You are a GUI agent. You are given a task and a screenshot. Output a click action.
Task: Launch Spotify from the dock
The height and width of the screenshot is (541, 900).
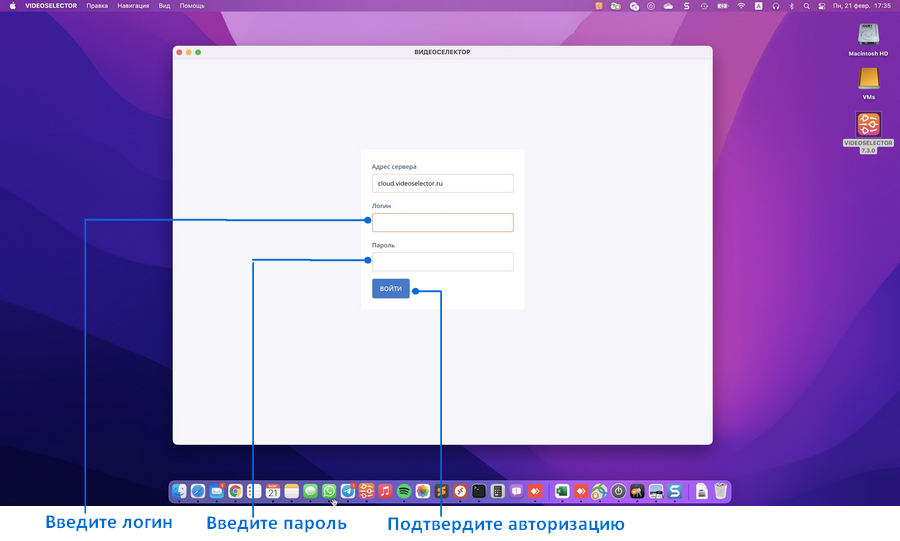[x=404, y=491]
